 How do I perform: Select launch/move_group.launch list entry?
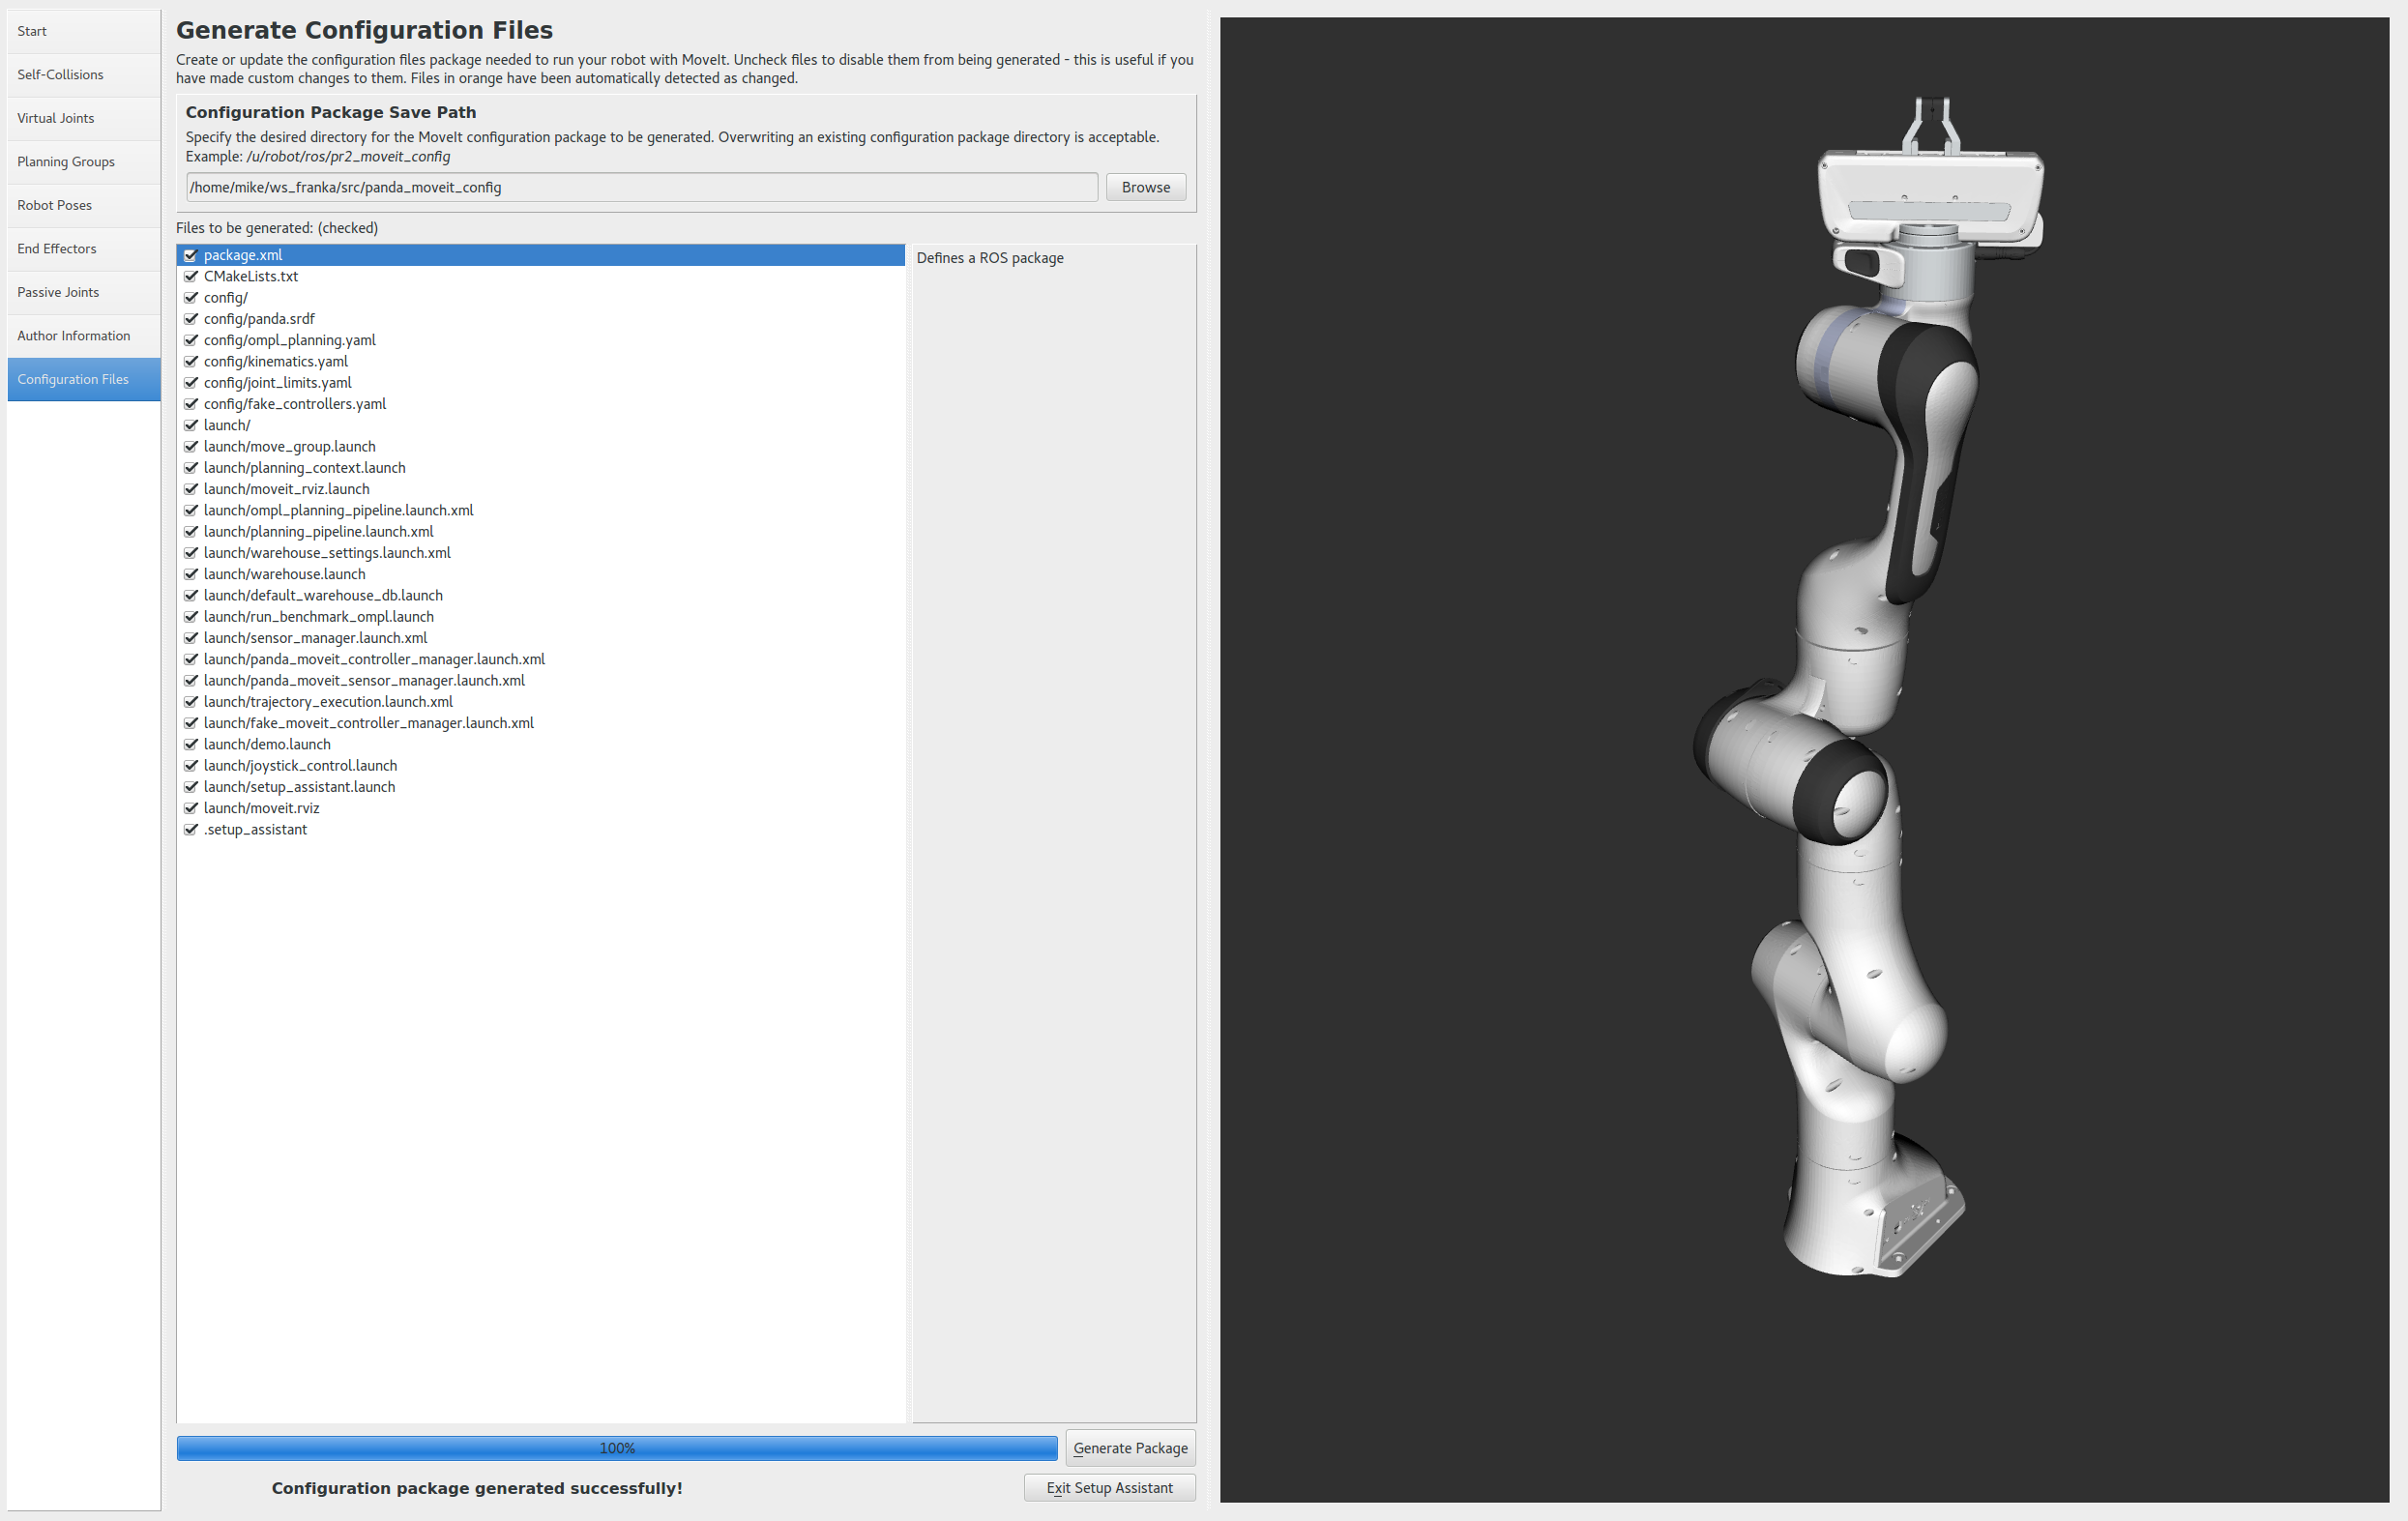pos(290,447)
